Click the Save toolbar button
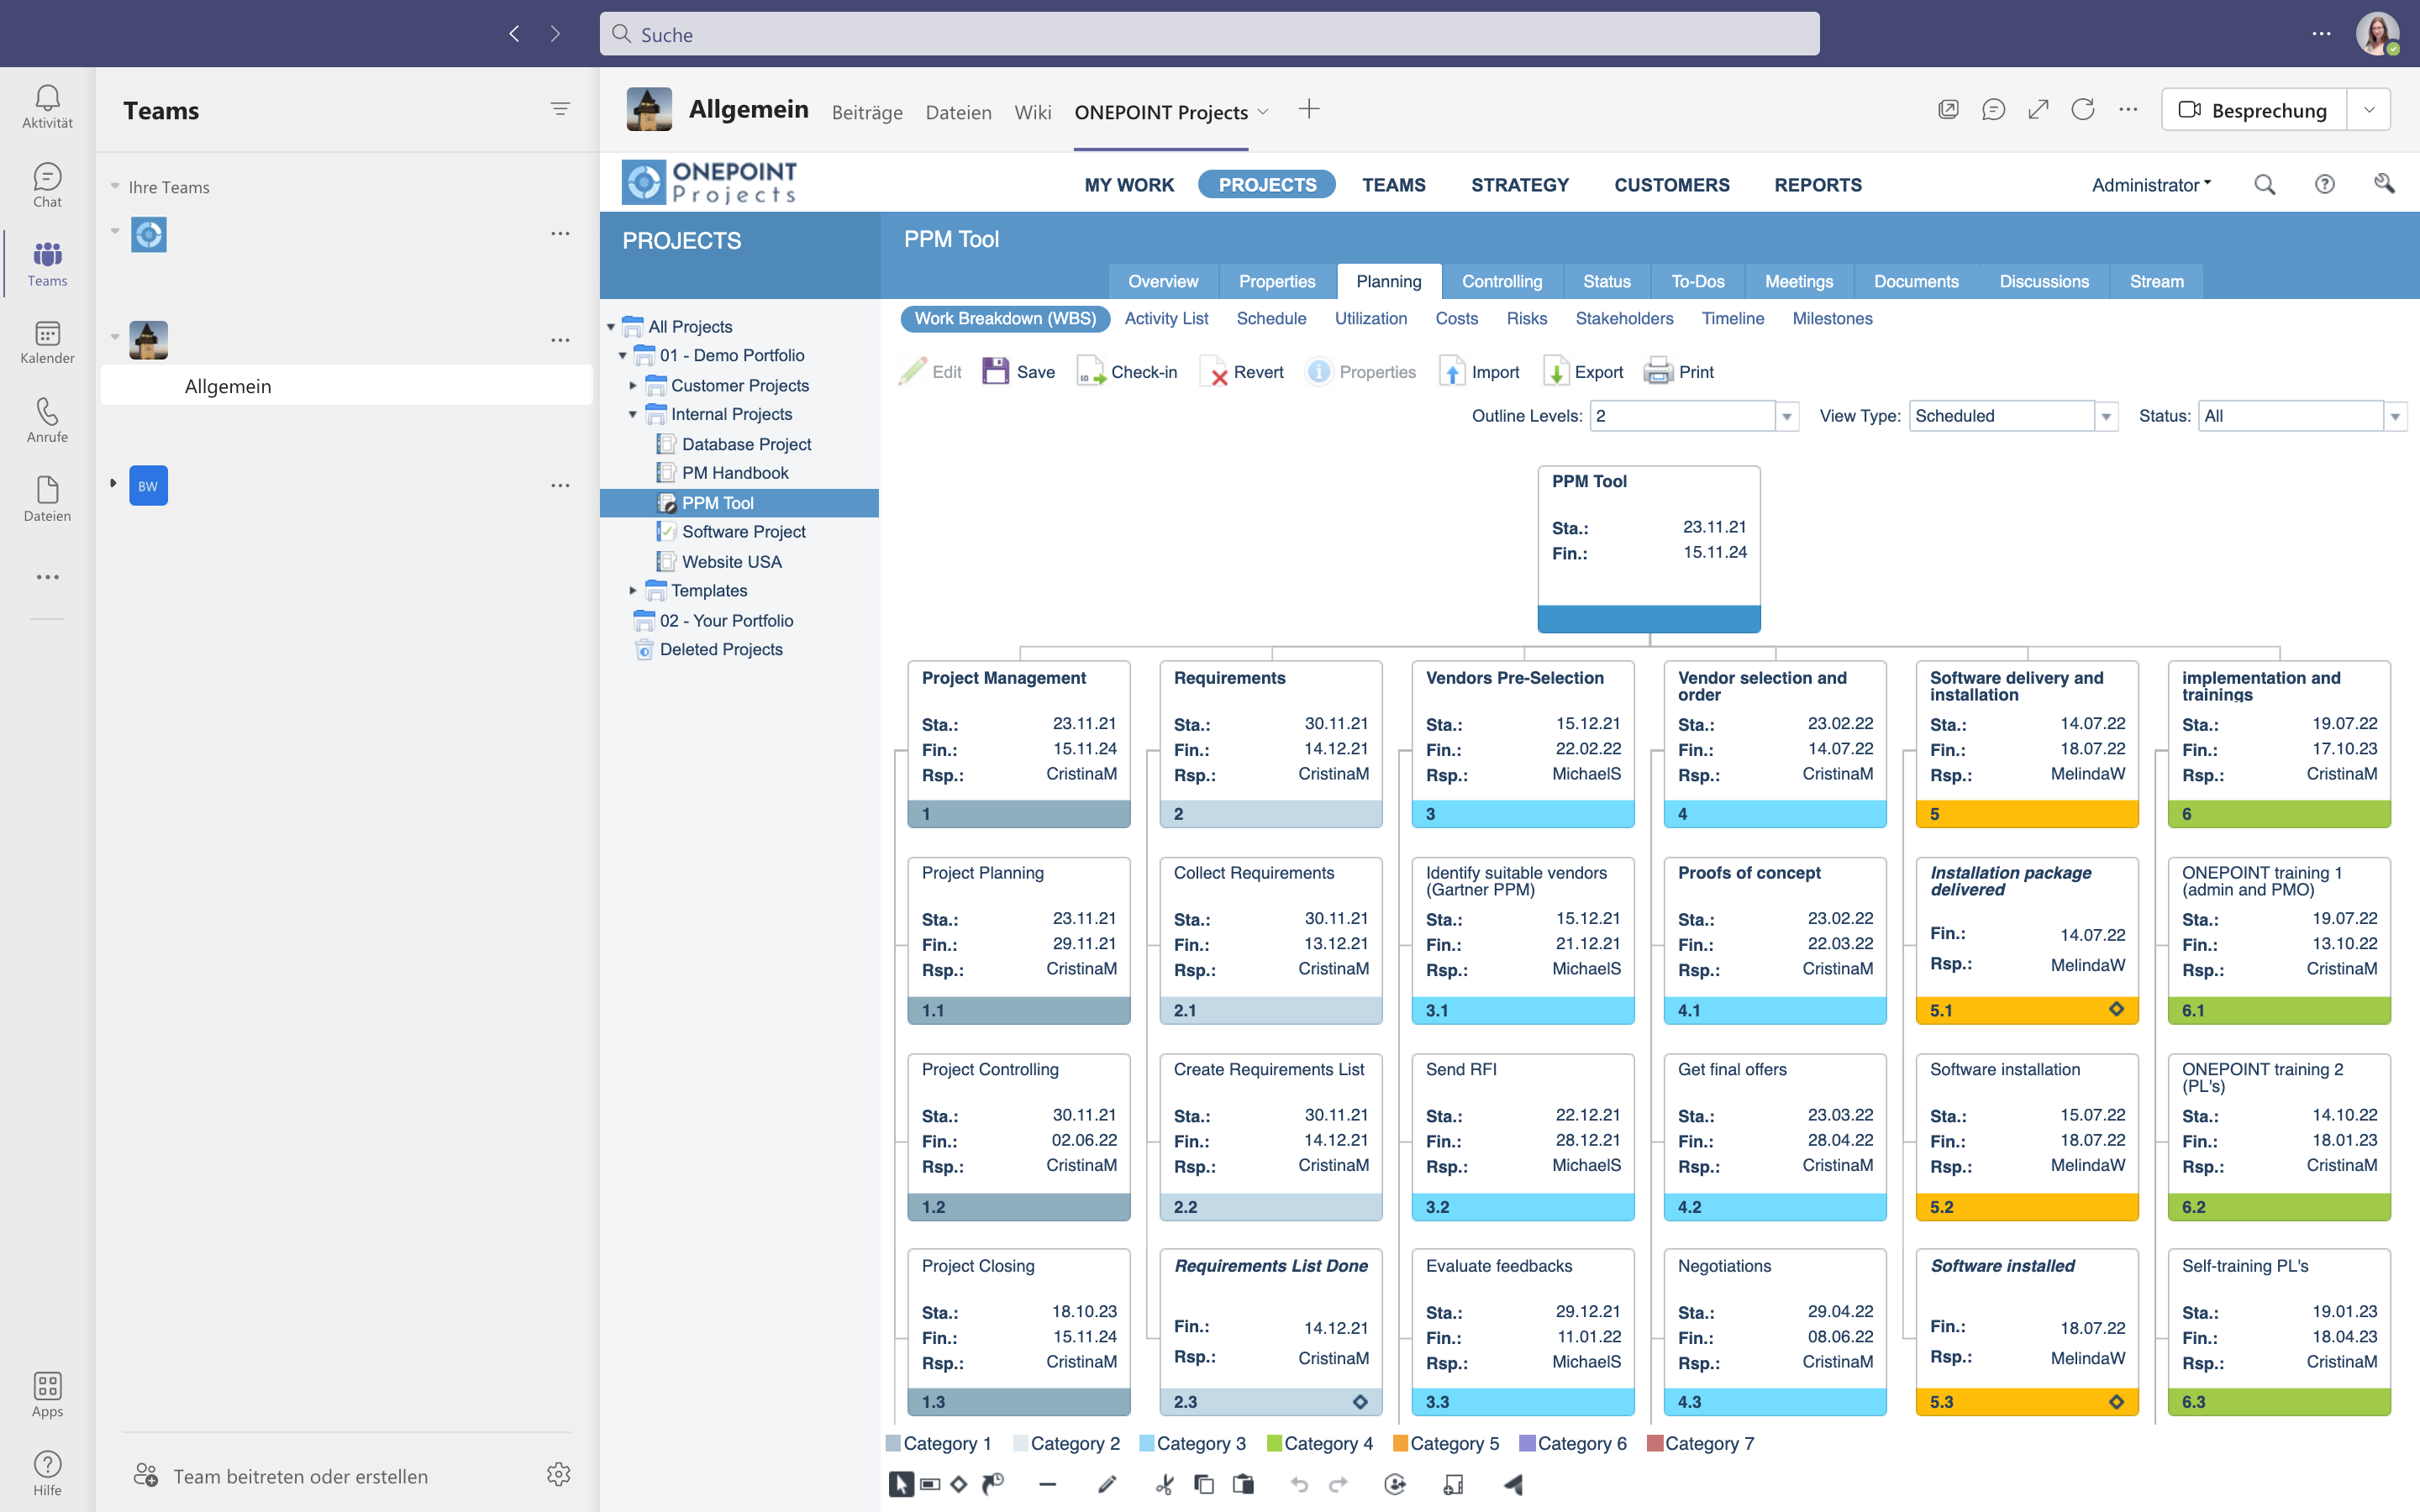 point(1018,372)
